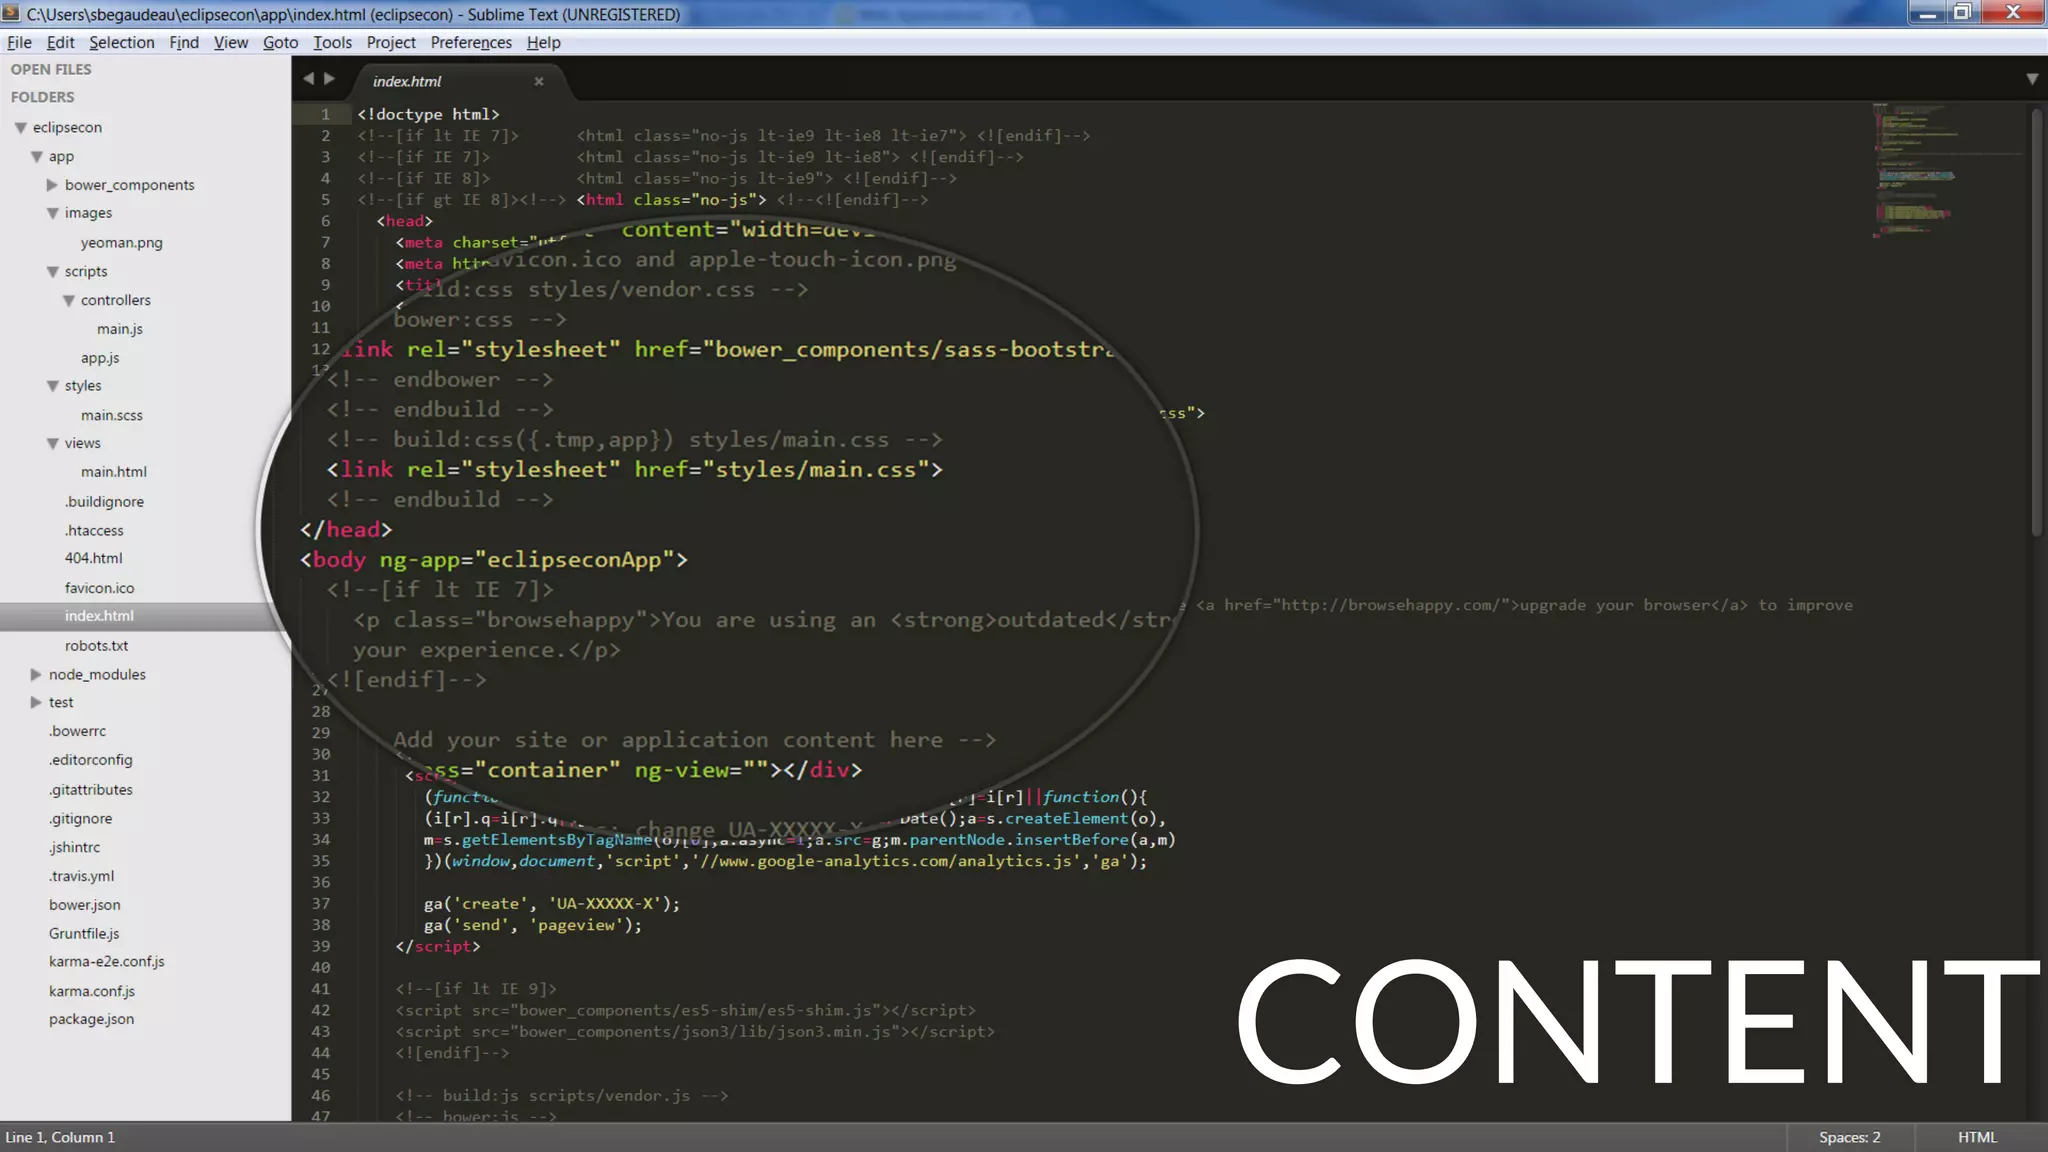
Task: Change the syntax via HTML status label
Action: (1977, 1137)
